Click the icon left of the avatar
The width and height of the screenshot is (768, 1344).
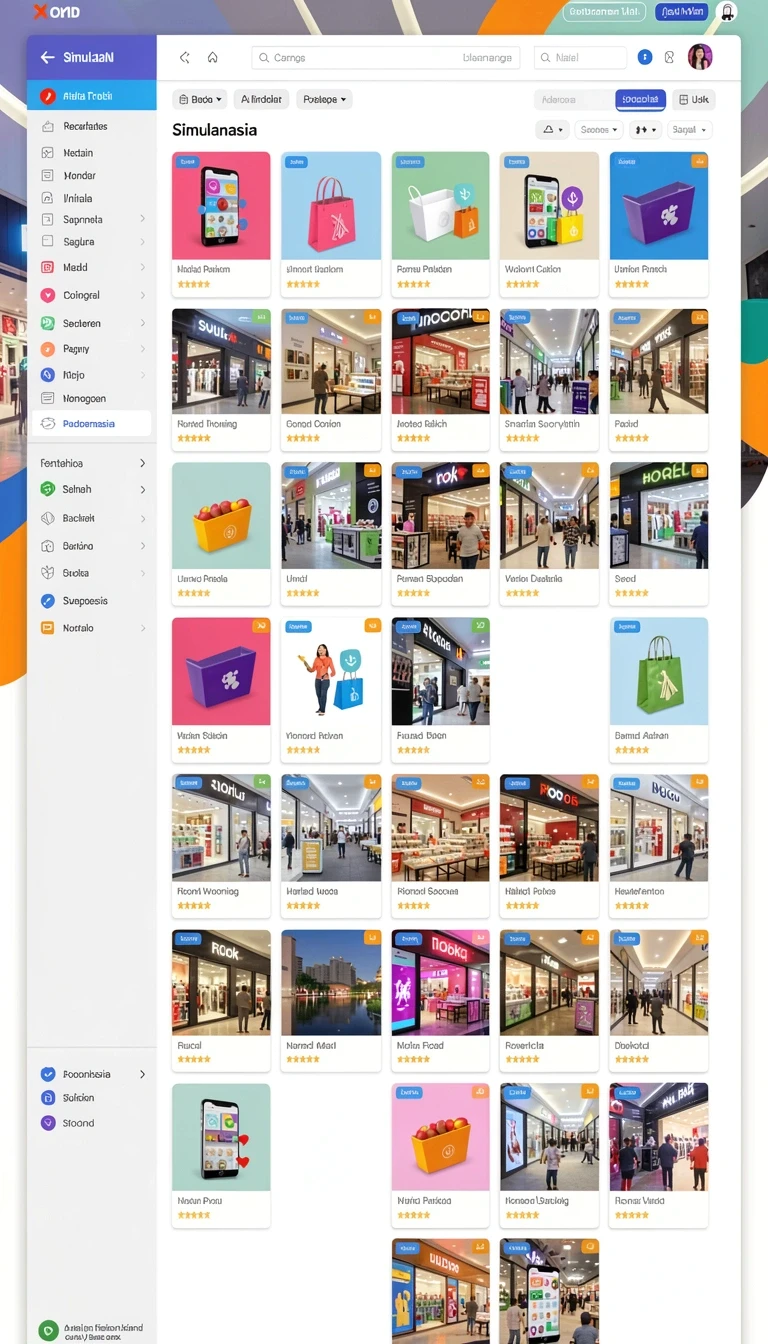click(670, 58)
